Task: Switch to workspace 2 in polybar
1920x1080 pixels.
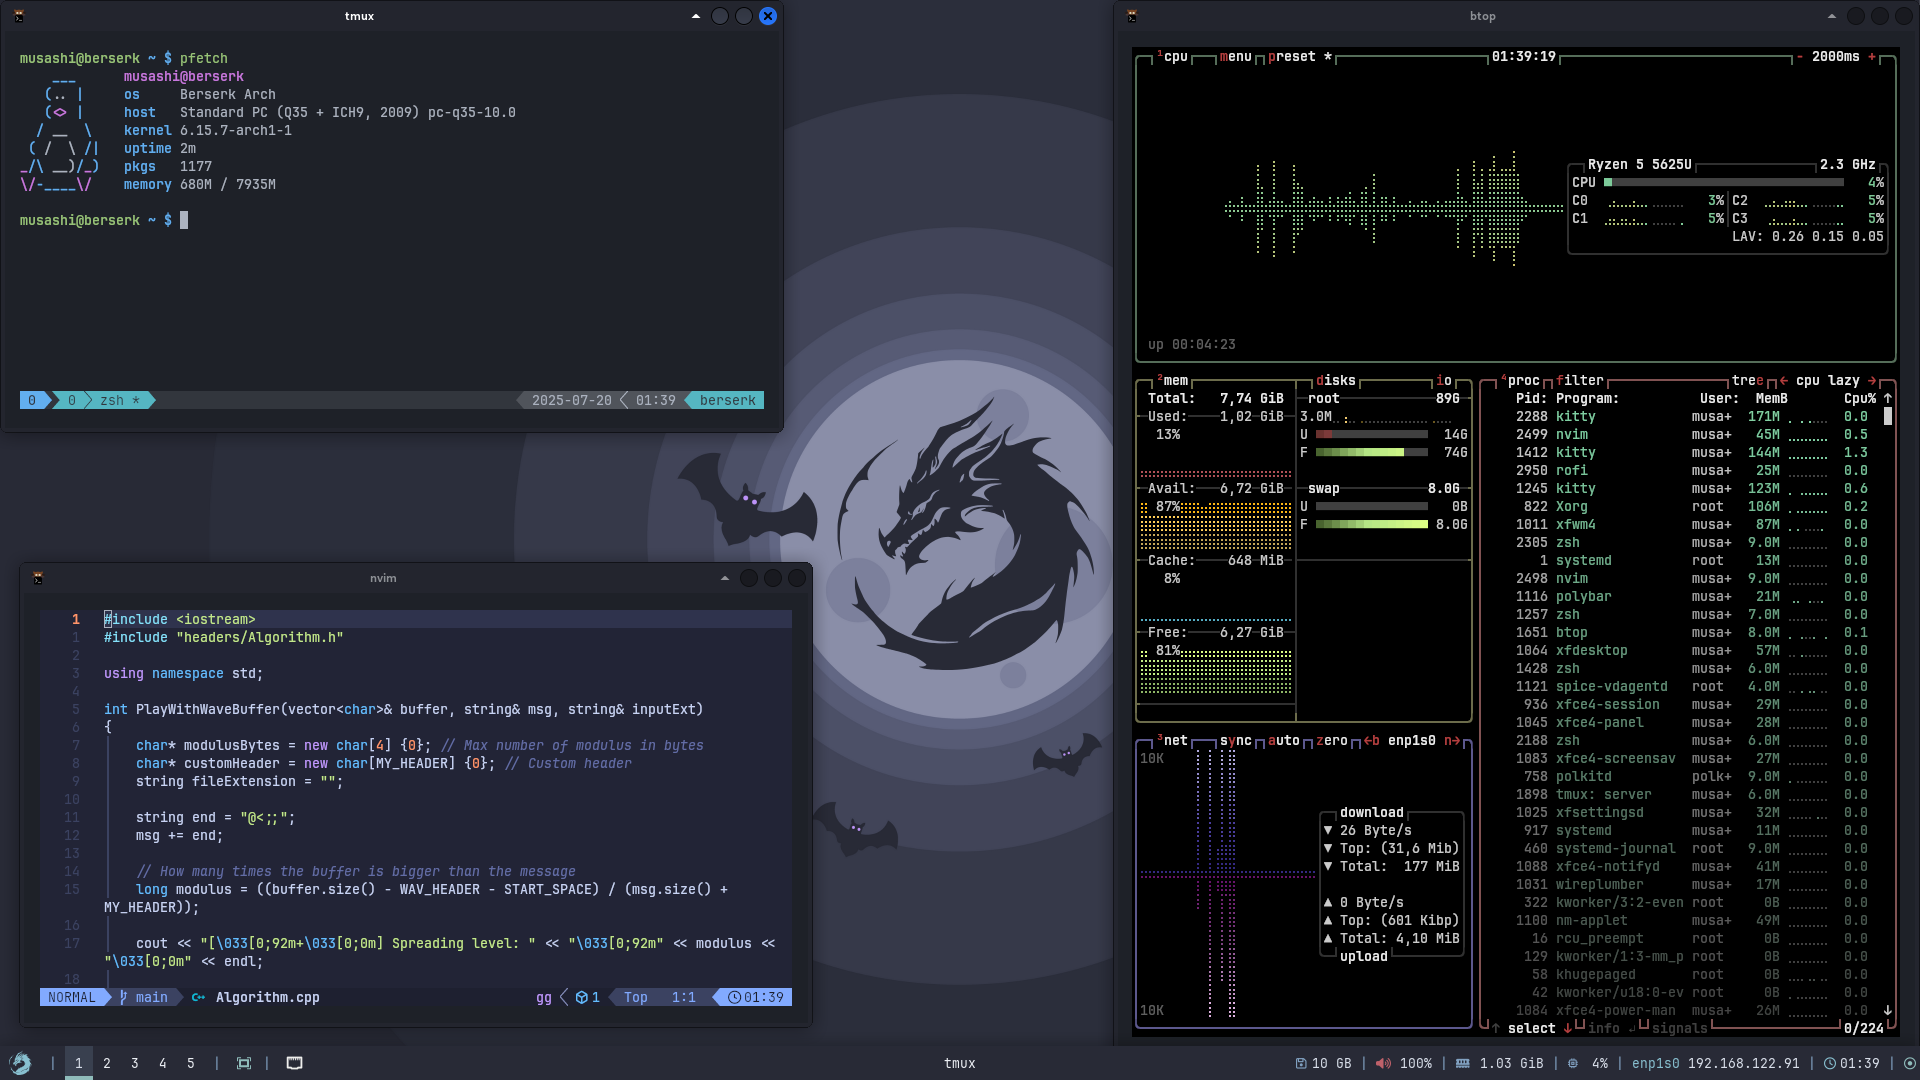Action: pos(107,1063)
